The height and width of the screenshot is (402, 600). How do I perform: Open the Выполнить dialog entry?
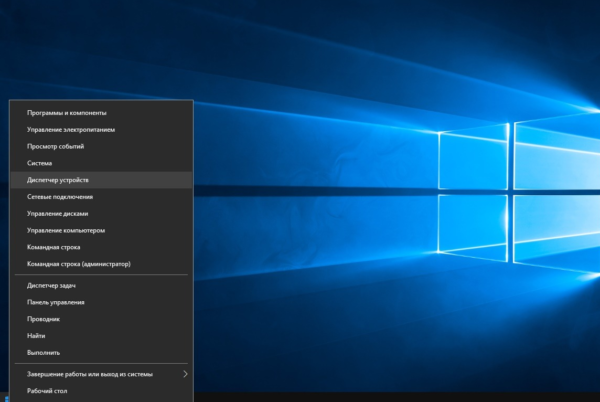pyautogui.click(x=101, y=353)
